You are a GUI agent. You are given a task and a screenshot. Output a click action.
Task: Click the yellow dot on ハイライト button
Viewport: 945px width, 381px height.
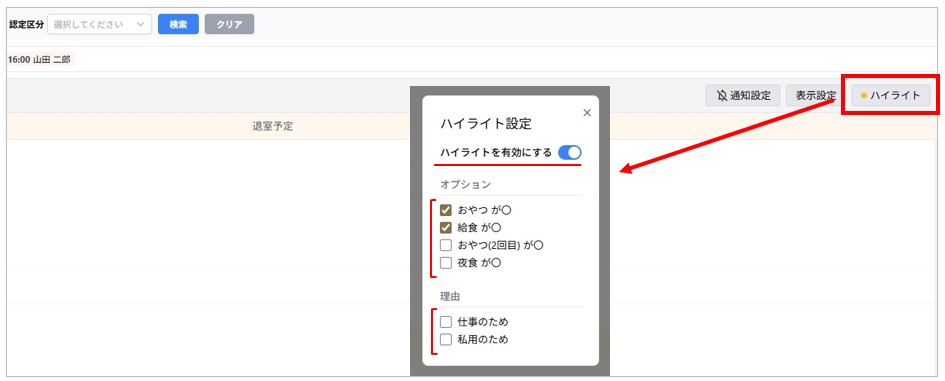coord(864,96)
